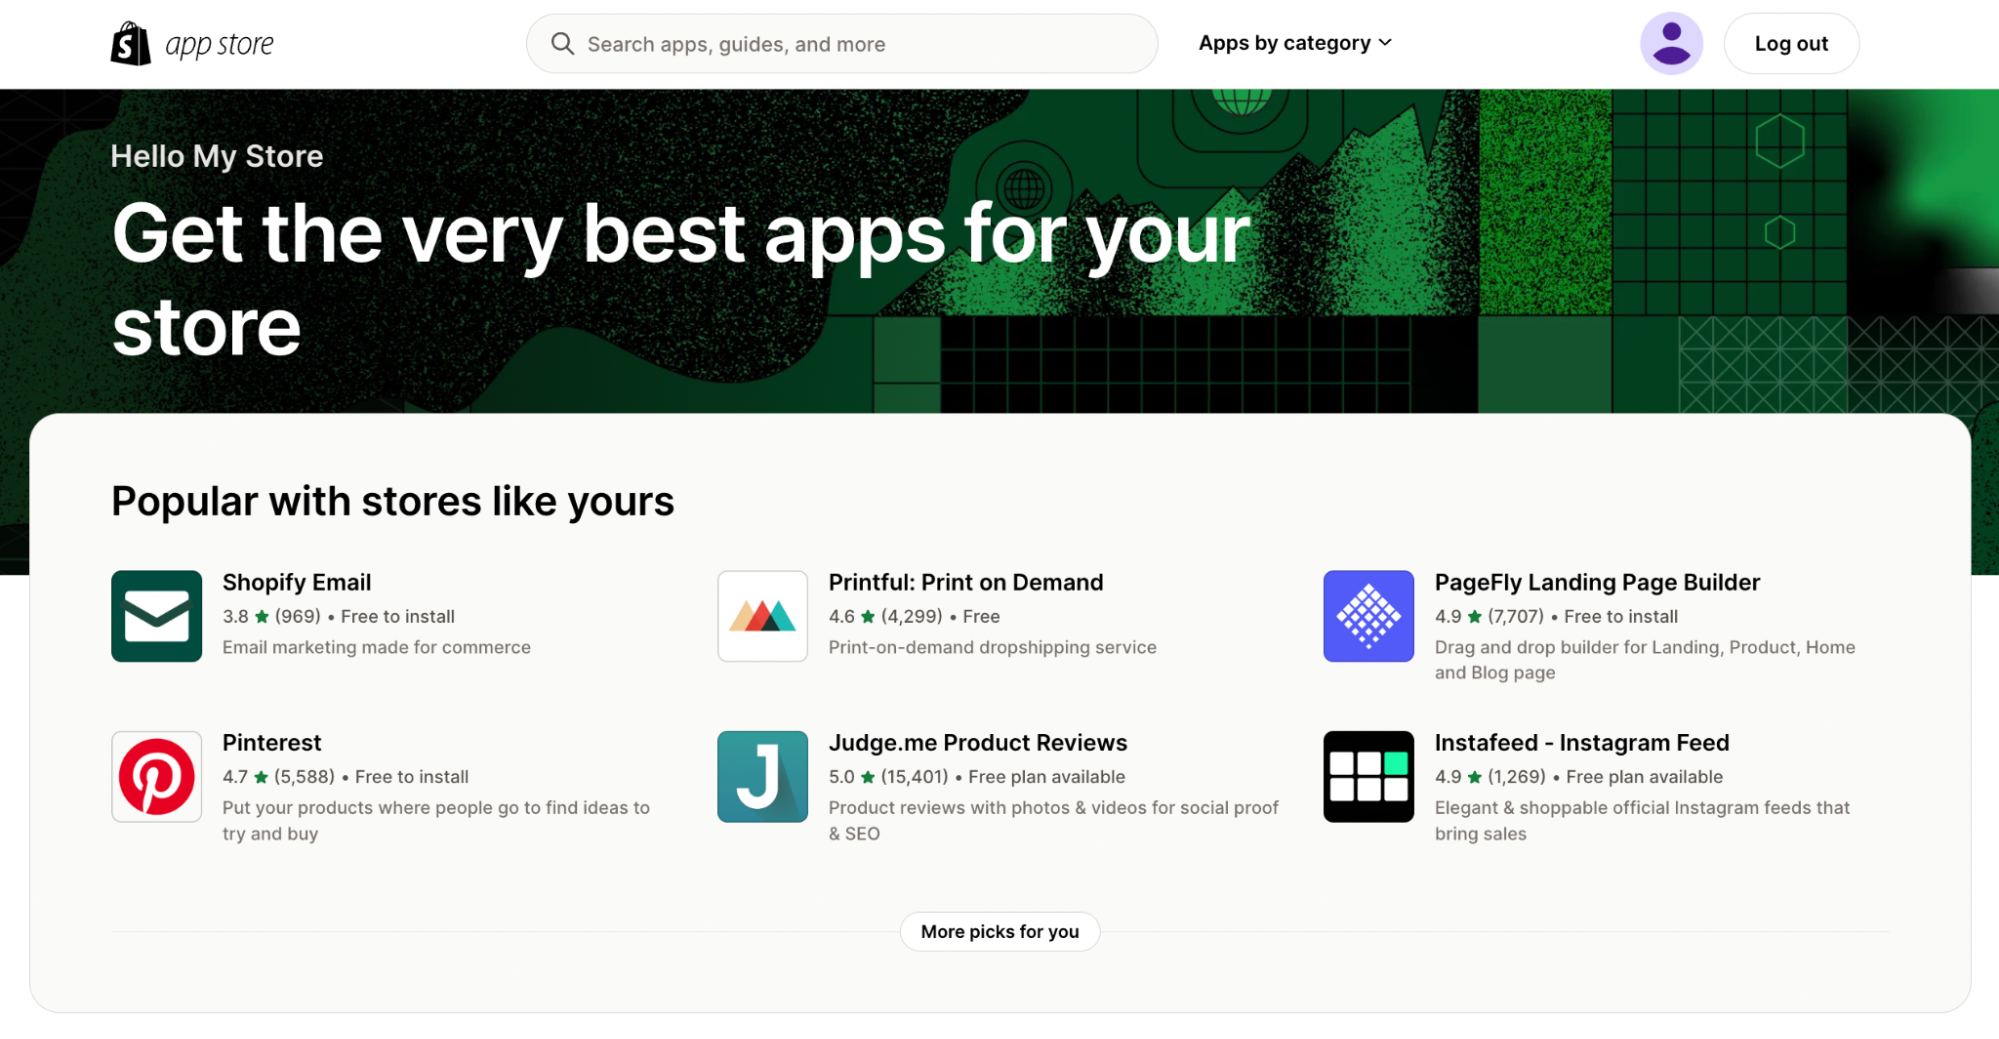Open the Shopify Email title link
The width and height of the screenshot is (1999, 1039).
(x=297, y=582)
